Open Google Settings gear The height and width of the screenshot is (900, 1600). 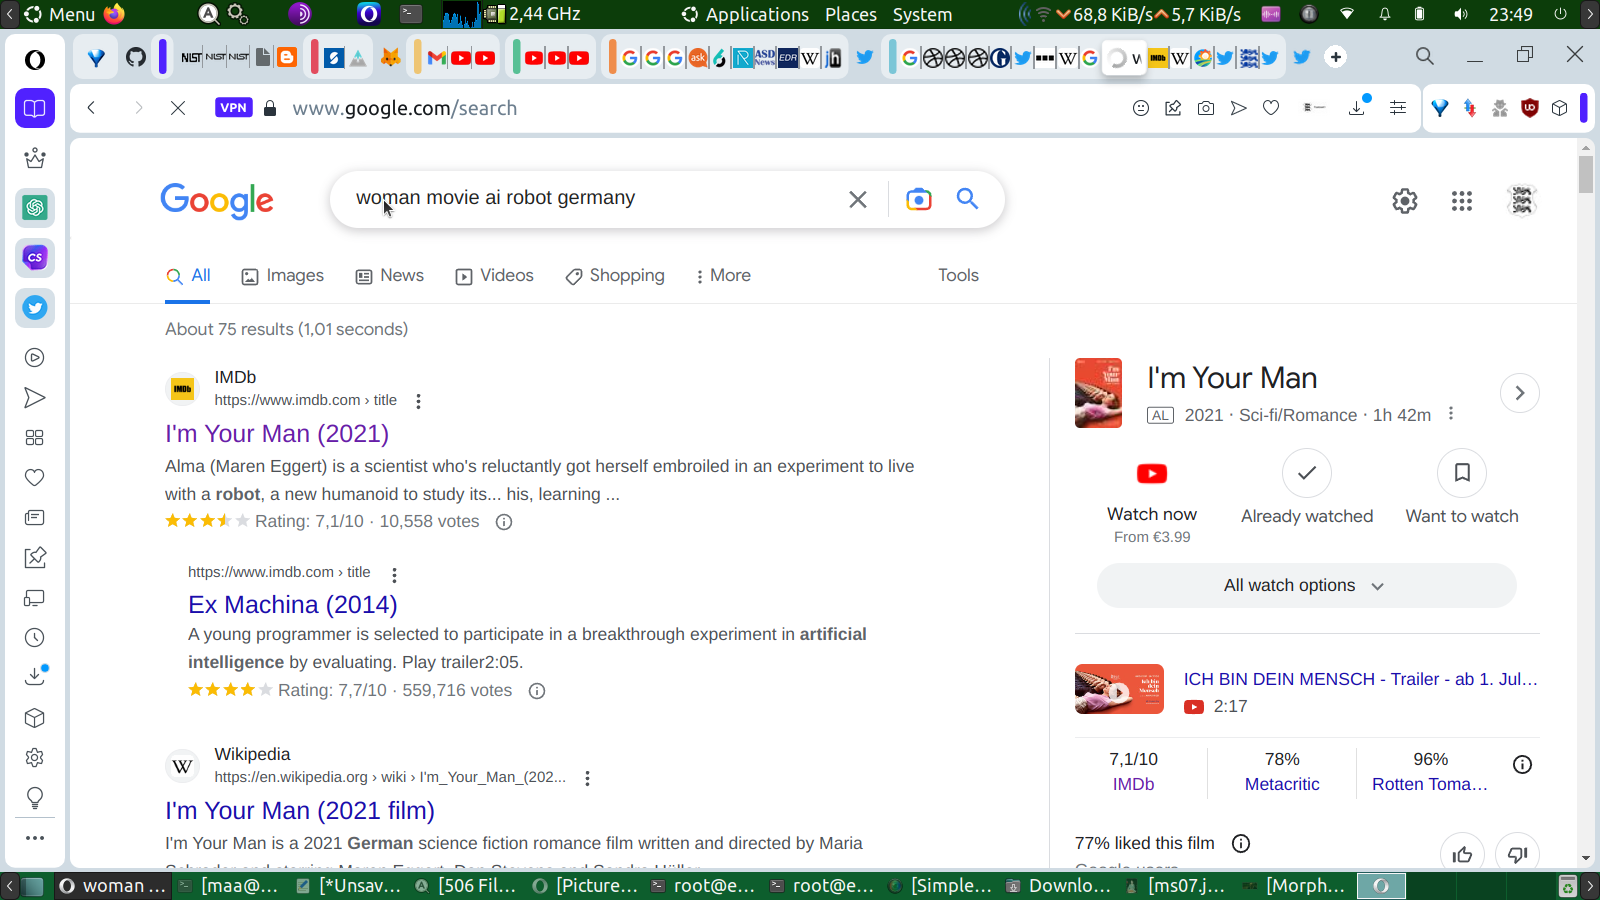tap(1405, 201)
